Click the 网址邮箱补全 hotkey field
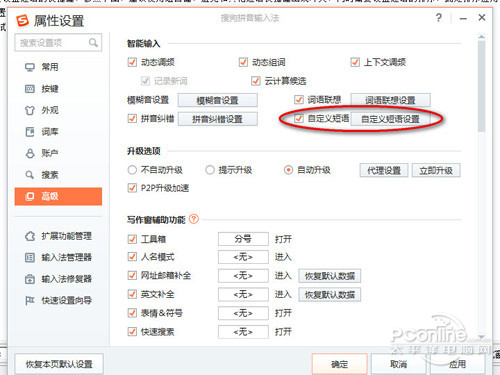Viewport: 500px width, 375px height. coord(243,276)
